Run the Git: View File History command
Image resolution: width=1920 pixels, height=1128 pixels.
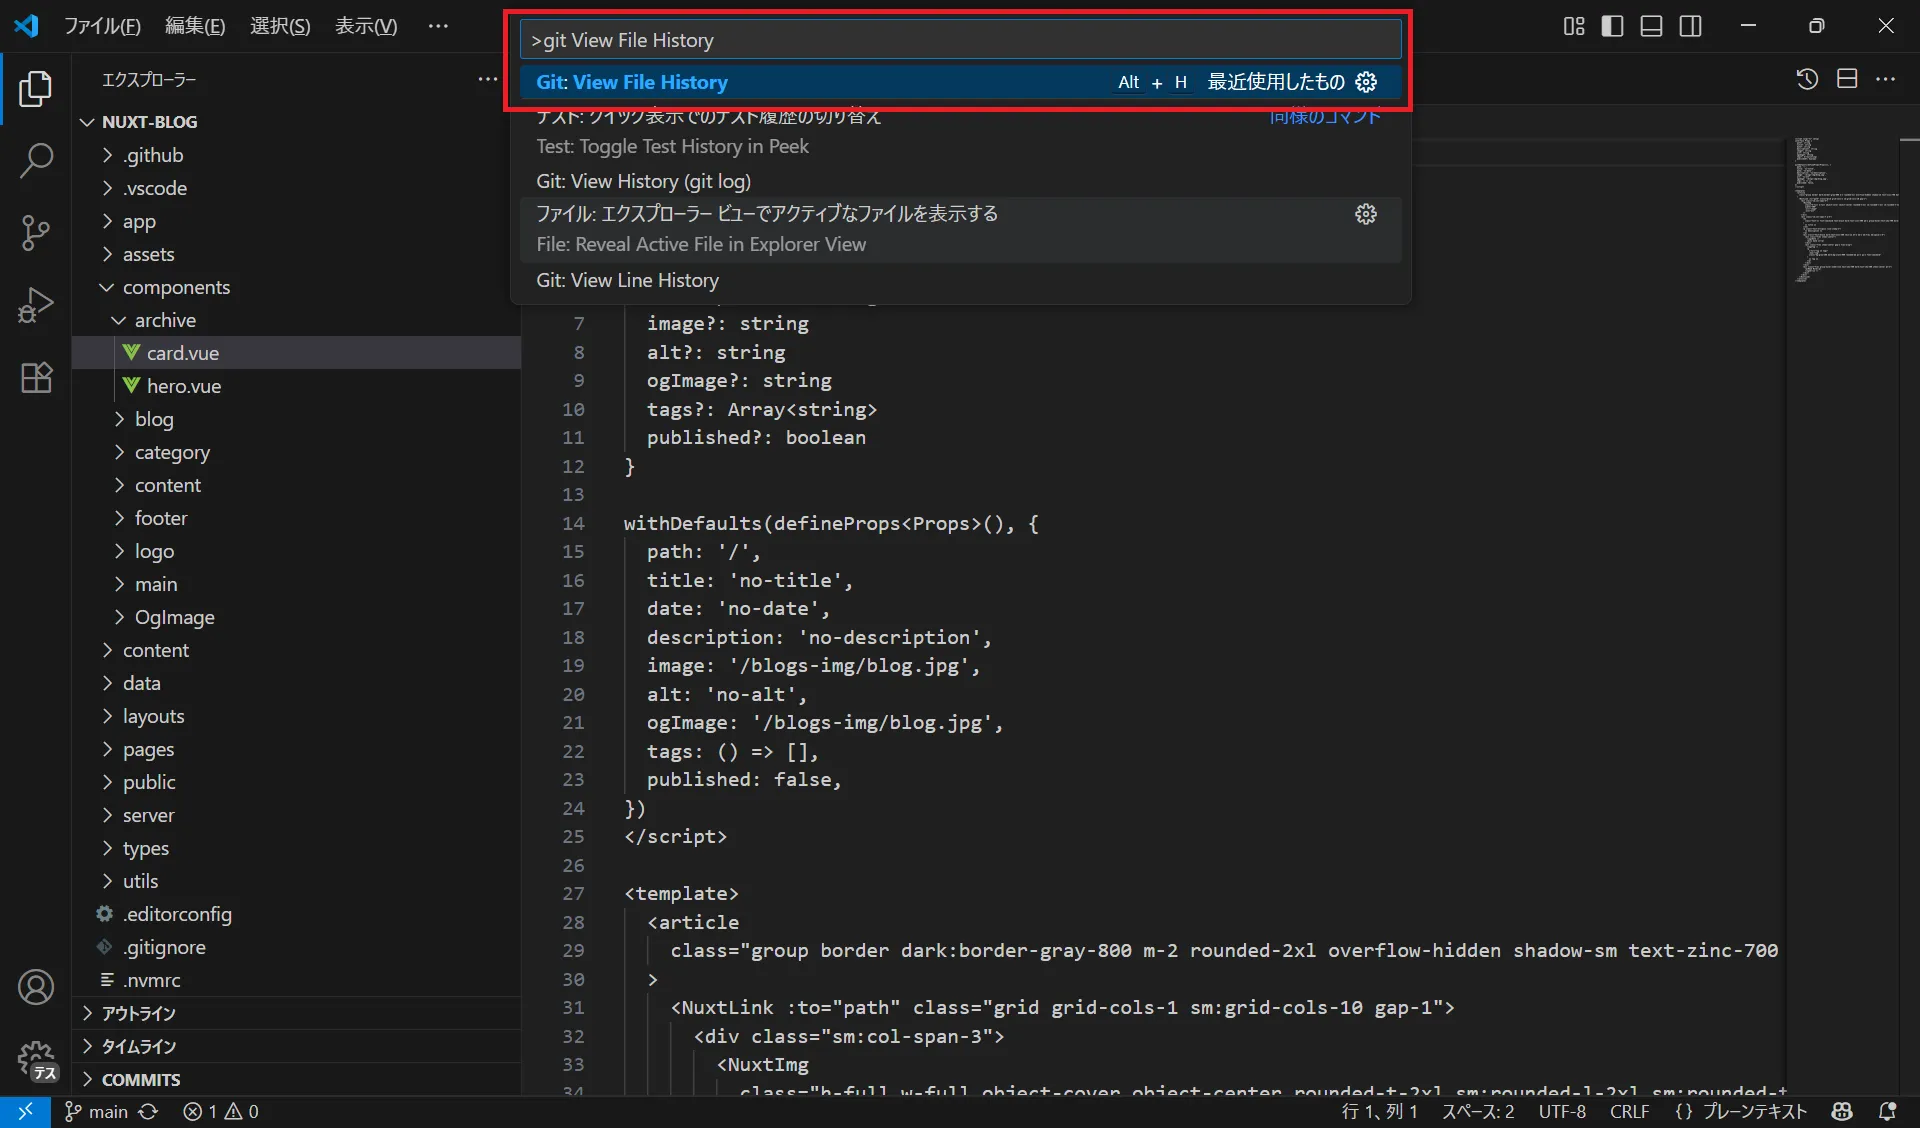(960, 82)
